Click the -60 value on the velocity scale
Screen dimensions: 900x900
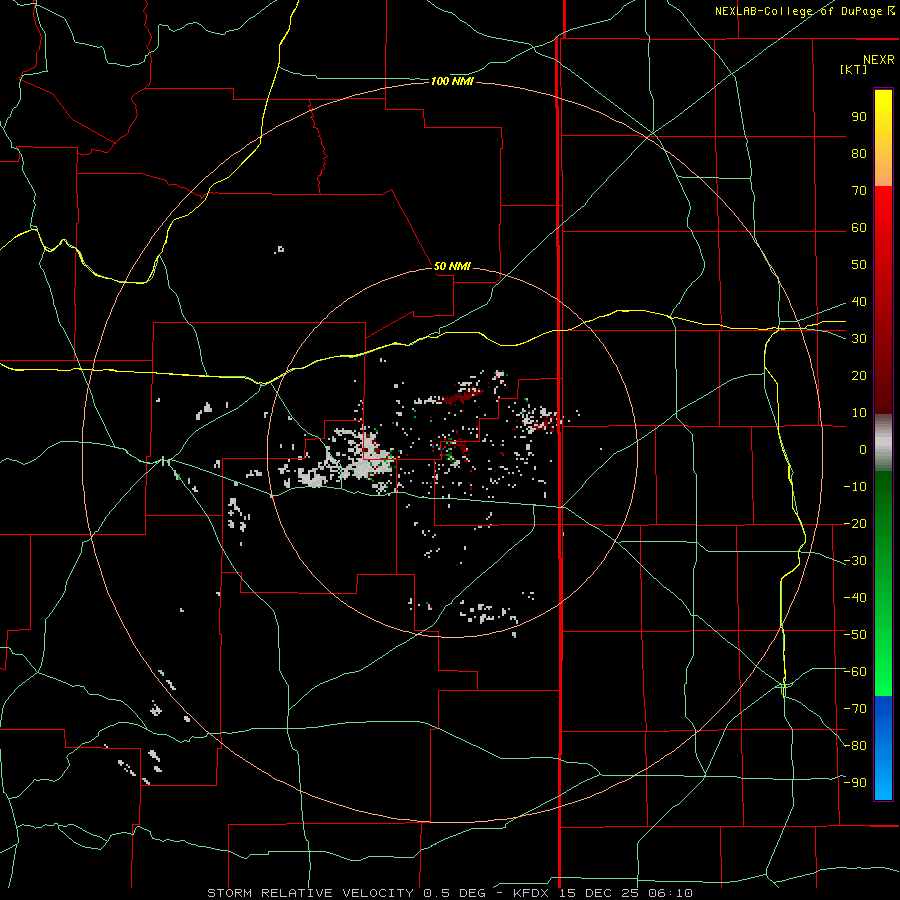point(855,672)
